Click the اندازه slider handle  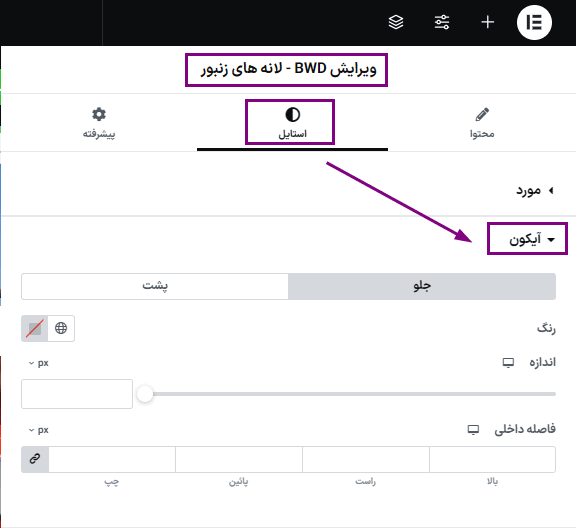click(145, 394)
